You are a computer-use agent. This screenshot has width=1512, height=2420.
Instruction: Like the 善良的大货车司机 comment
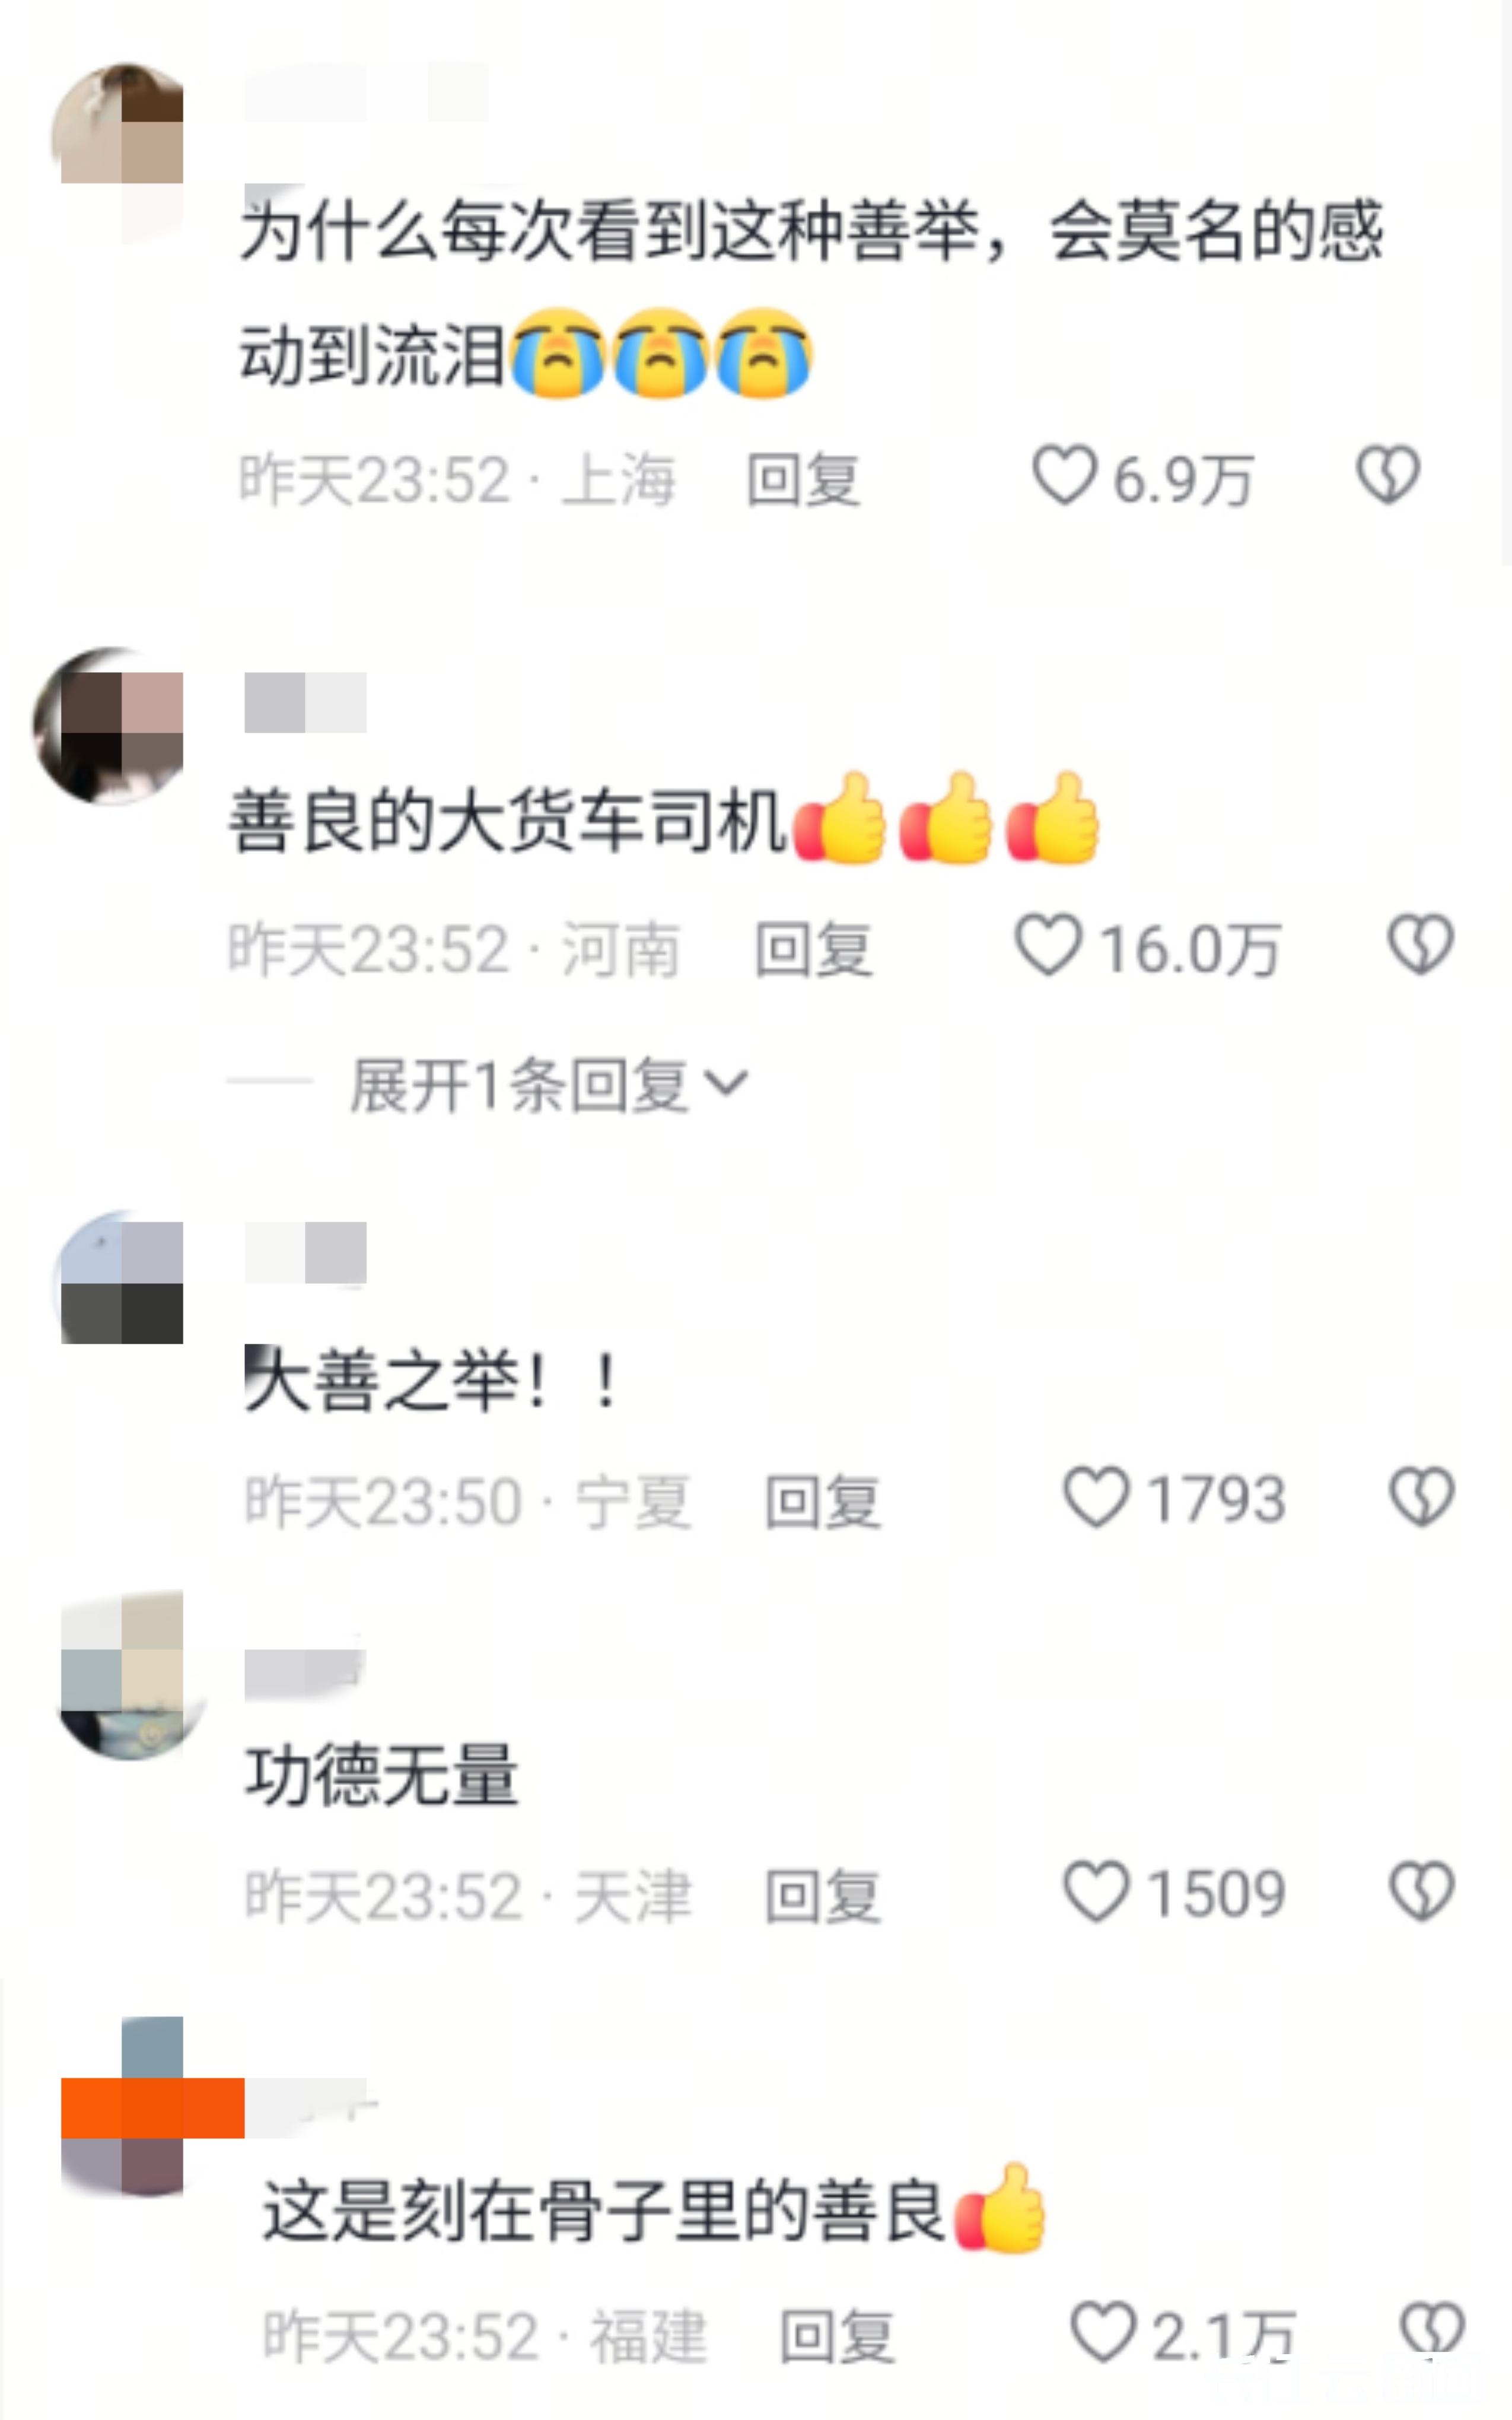click(x=1048, y=945)
